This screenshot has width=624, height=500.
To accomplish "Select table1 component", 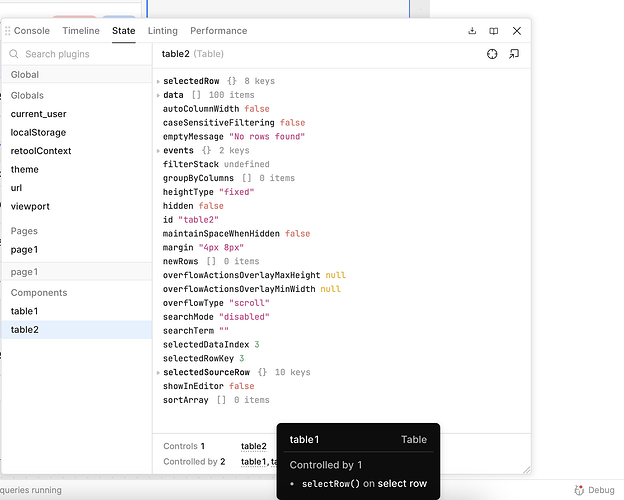I will [x=24, y=311].
